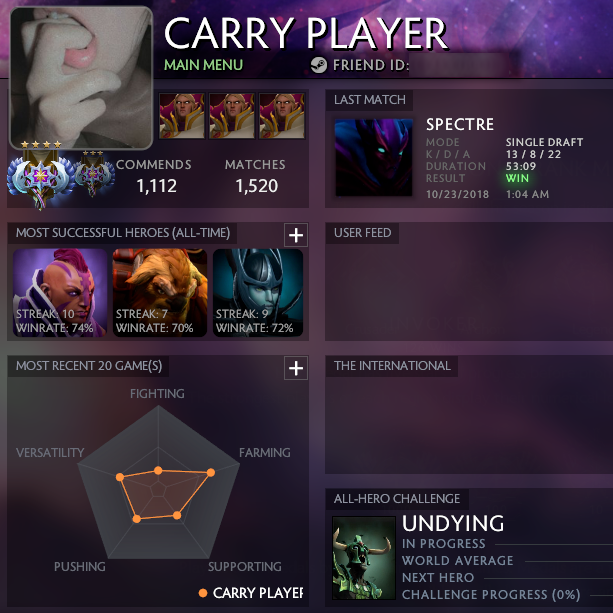
Task: Click the Commends count 1,112
Action: click(x=157, y=186)
